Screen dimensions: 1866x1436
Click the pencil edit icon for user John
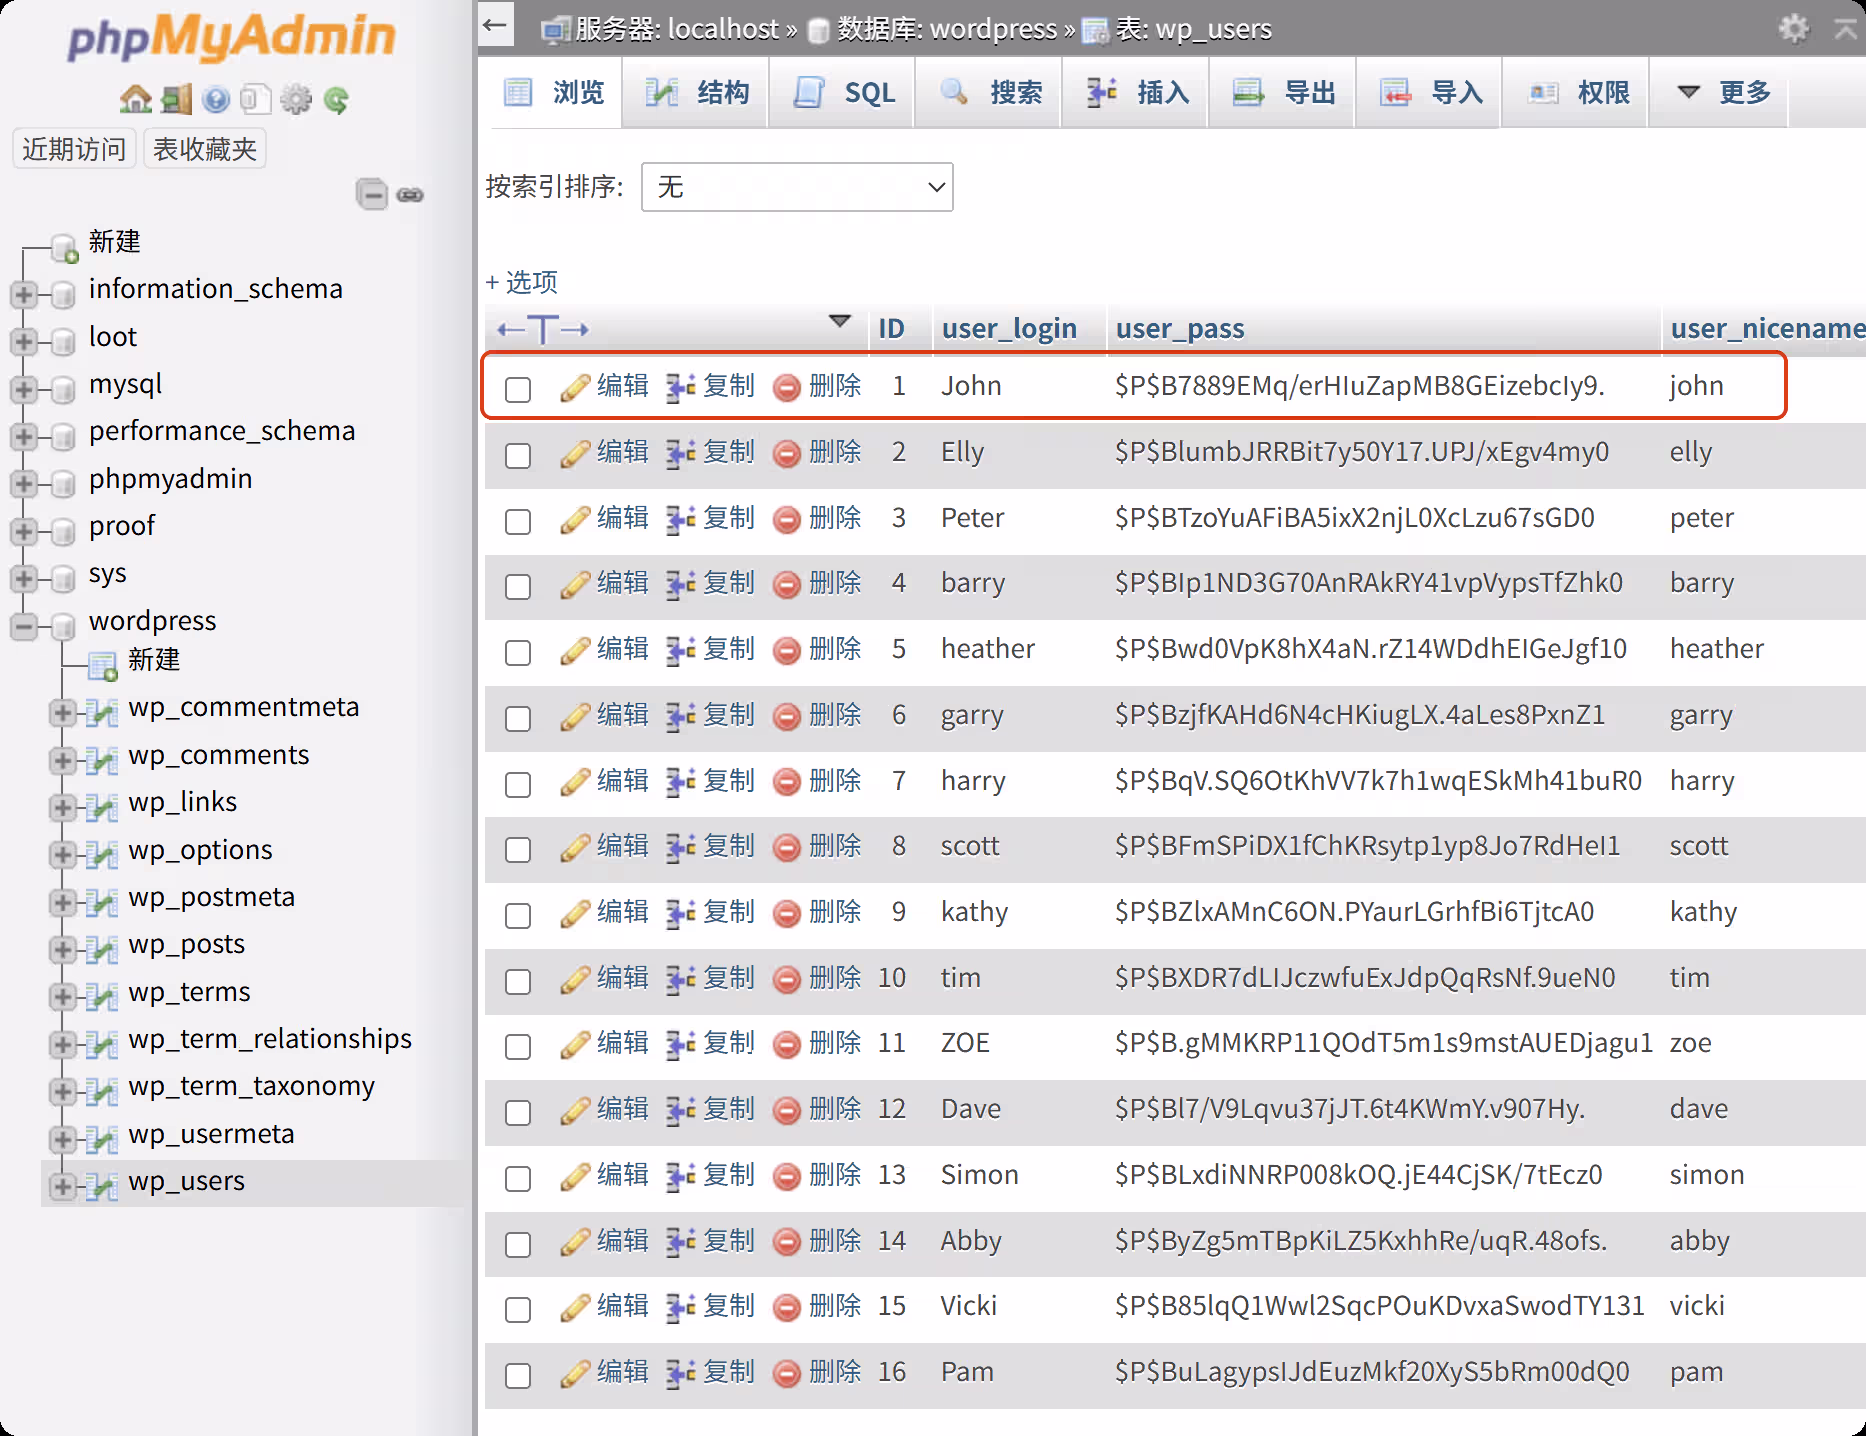click(575, 387)
